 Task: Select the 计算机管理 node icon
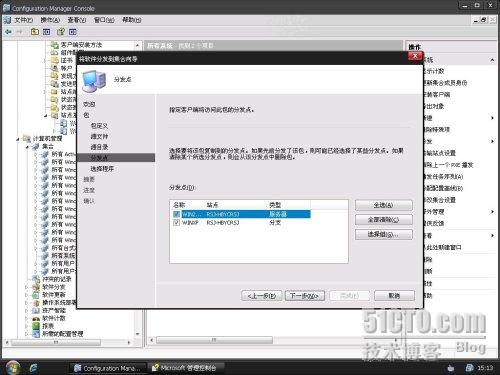(27, 138)
